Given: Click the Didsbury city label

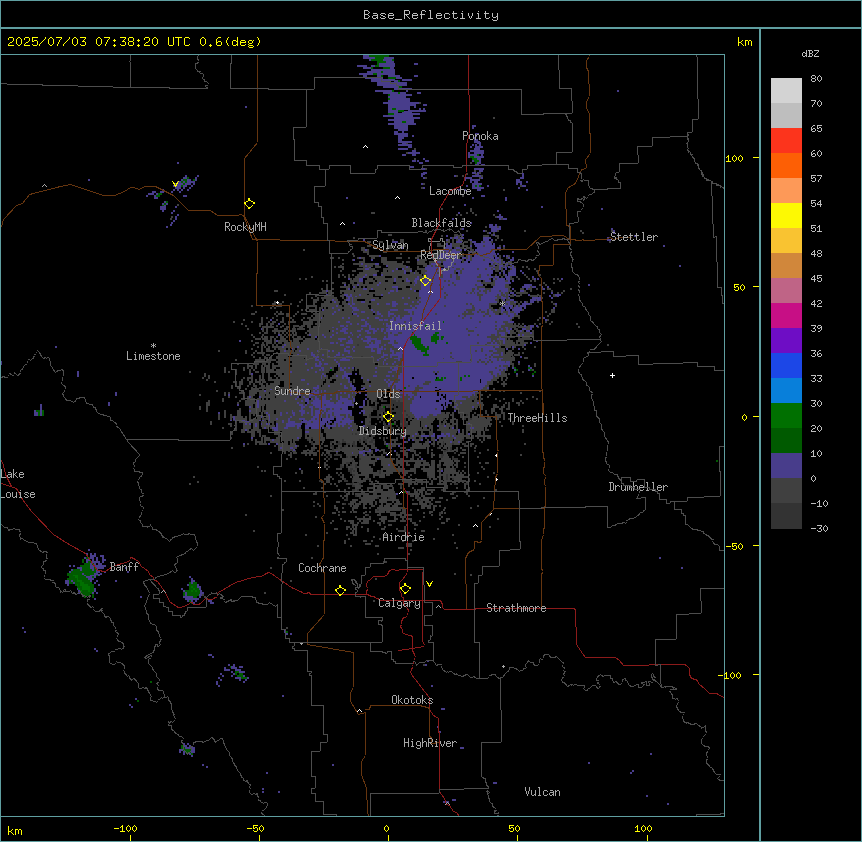Looking at the screenshot, I should click(x=383, y=431).
